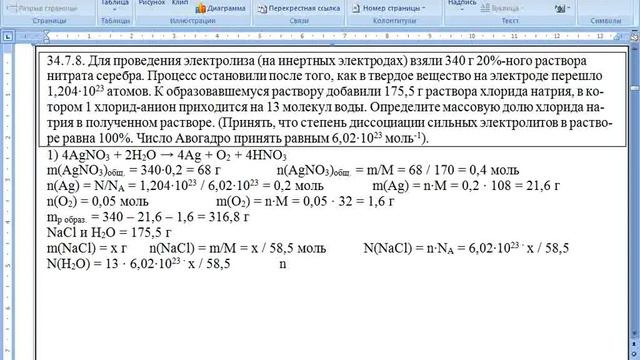Click the text 'm(O2) = n·M = 0,05 · 32 = 1,6 г'
This screenshot has height=360, width=640.
click(305, 201)
